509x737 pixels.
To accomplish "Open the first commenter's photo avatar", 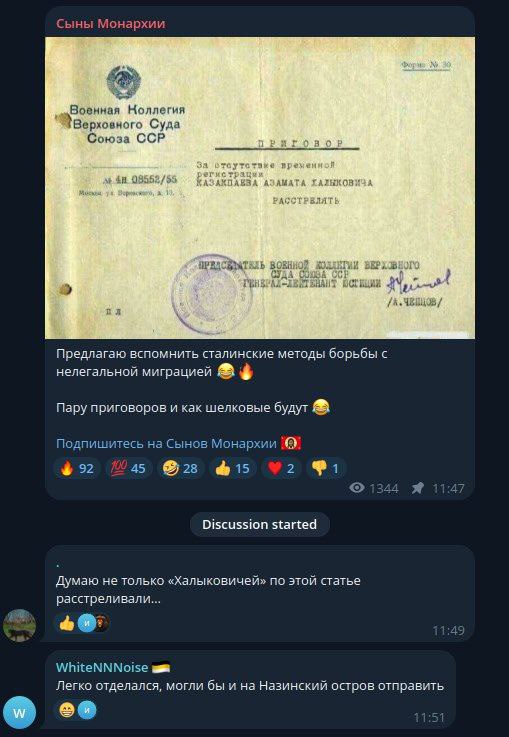I will point(20,625).
